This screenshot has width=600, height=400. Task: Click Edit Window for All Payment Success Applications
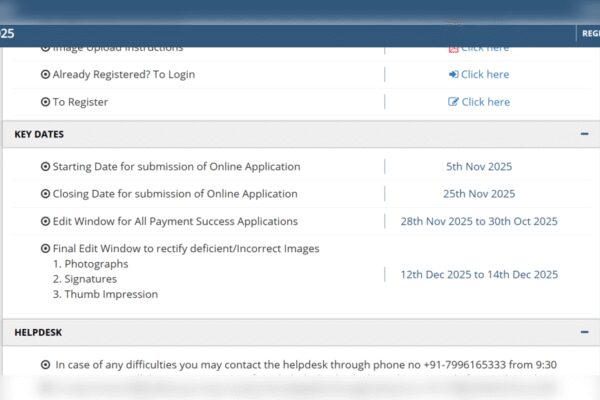pyautogui.click(x=175, y=221)
